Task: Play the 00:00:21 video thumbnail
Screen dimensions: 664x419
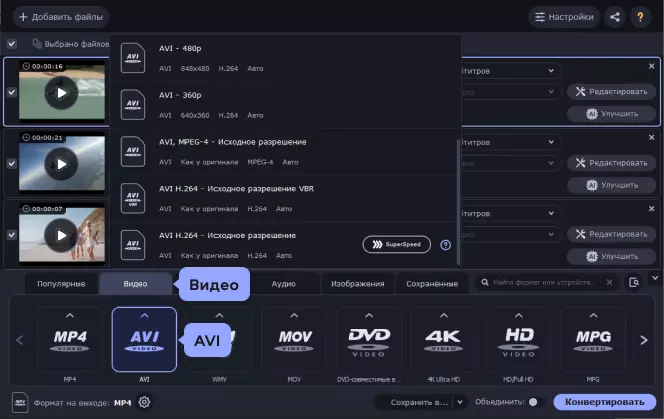Action: coord(61,164)
